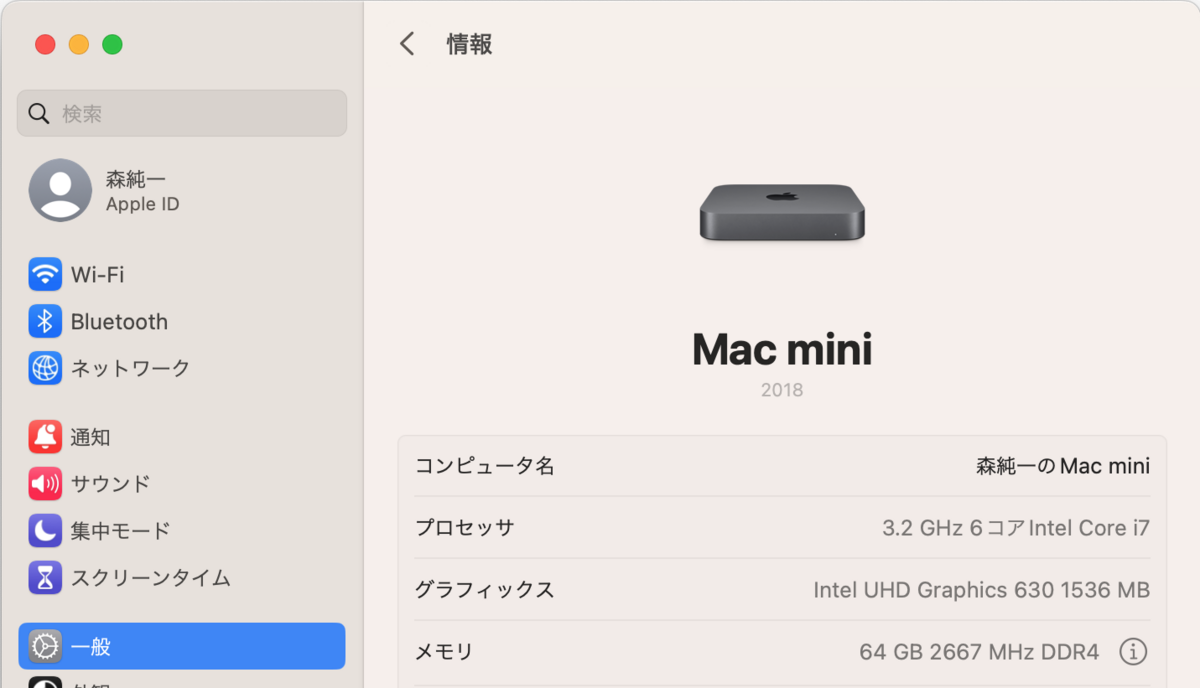Viewport: 1200px width, 688px height.
Task: Open サウンド settings label
Action: [110, 484]
